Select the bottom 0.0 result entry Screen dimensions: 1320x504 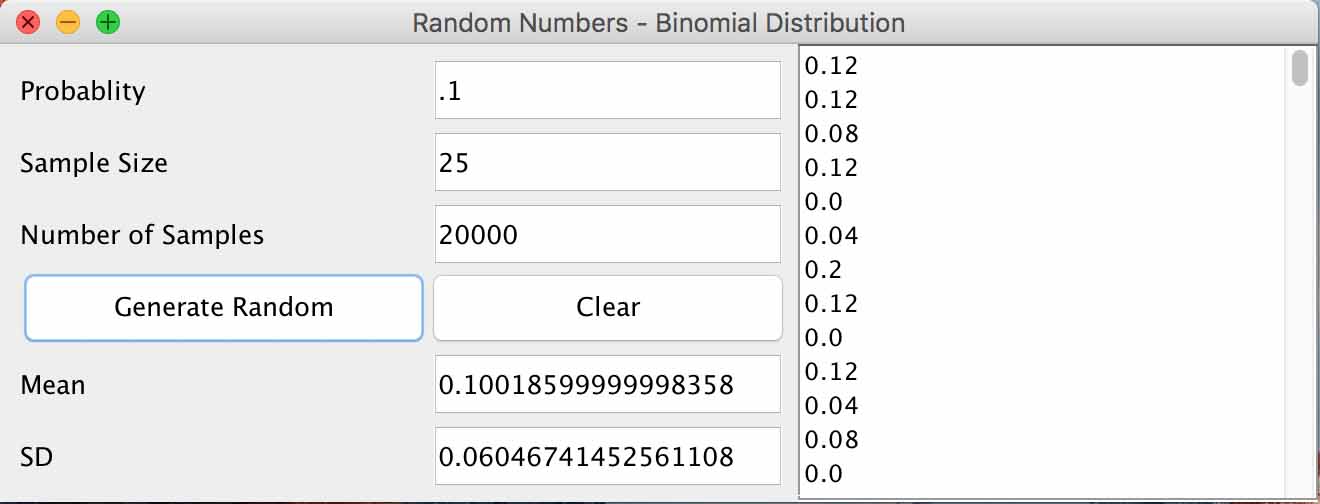pyautogui.click(x=823, y=474)
